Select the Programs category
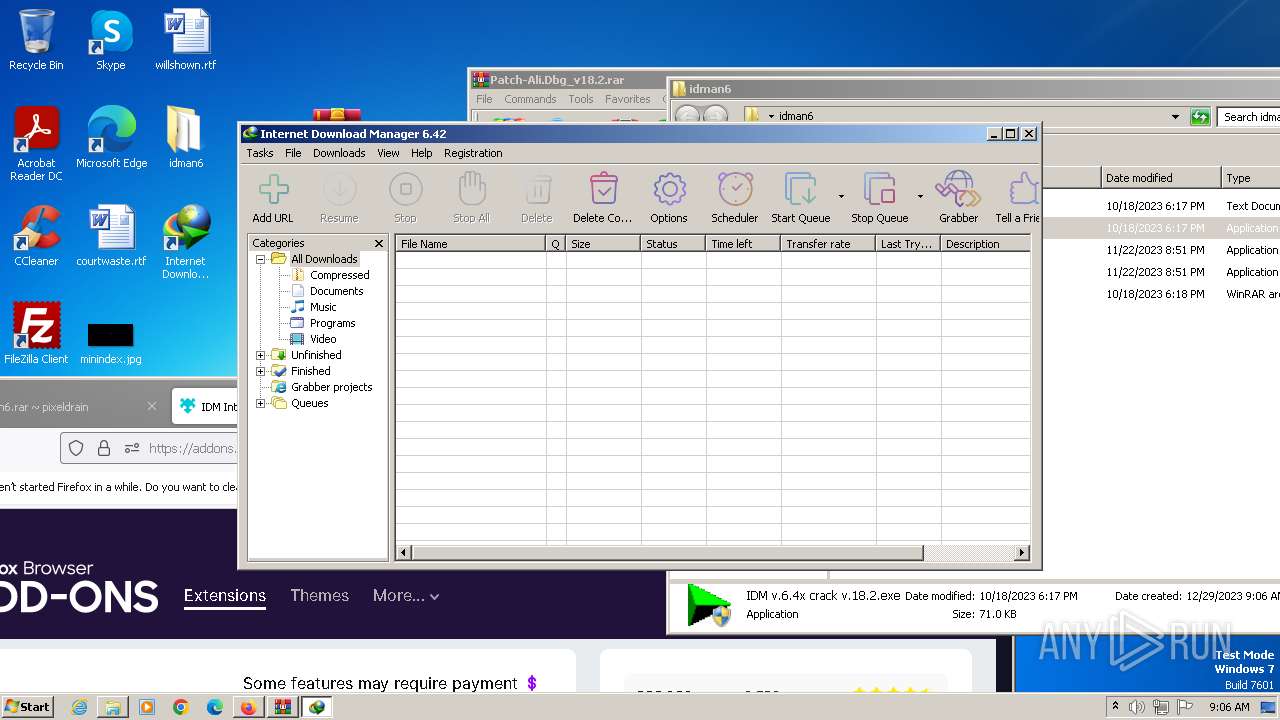The width and height of the screenshot is (1280, 720). [x=332, y=323]
